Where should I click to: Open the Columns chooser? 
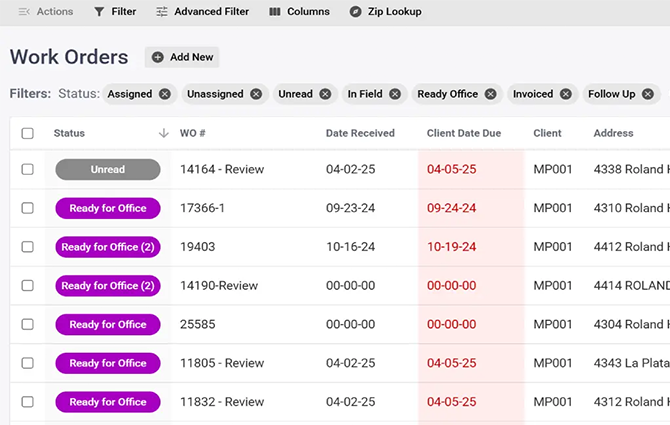[300, 12]
